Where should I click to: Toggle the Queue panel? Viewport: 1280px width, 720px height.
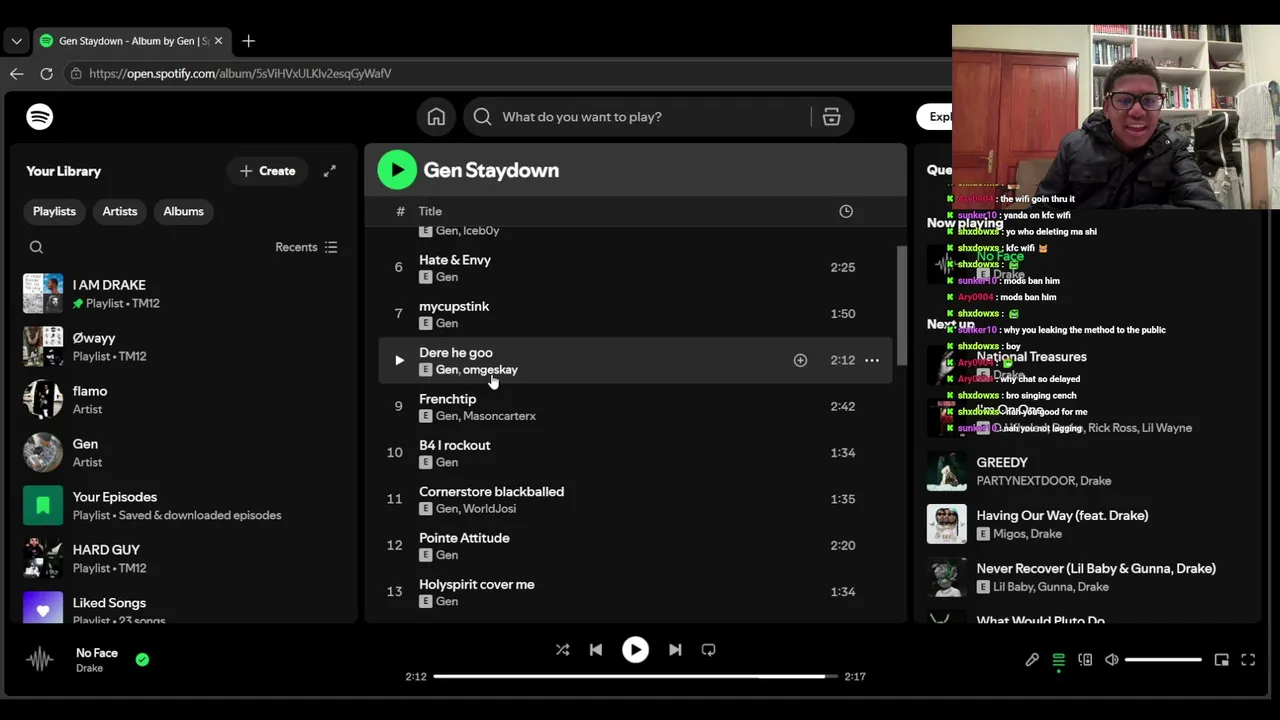(1058, 660)
